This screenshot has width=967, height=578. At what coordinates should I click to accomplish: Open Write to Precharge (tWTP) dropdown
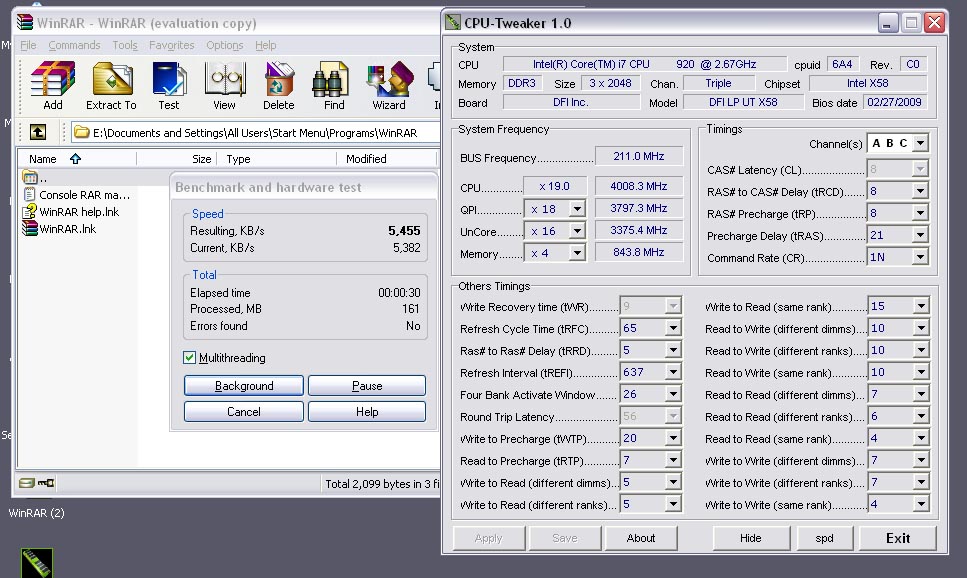click(x=673, y=438)
